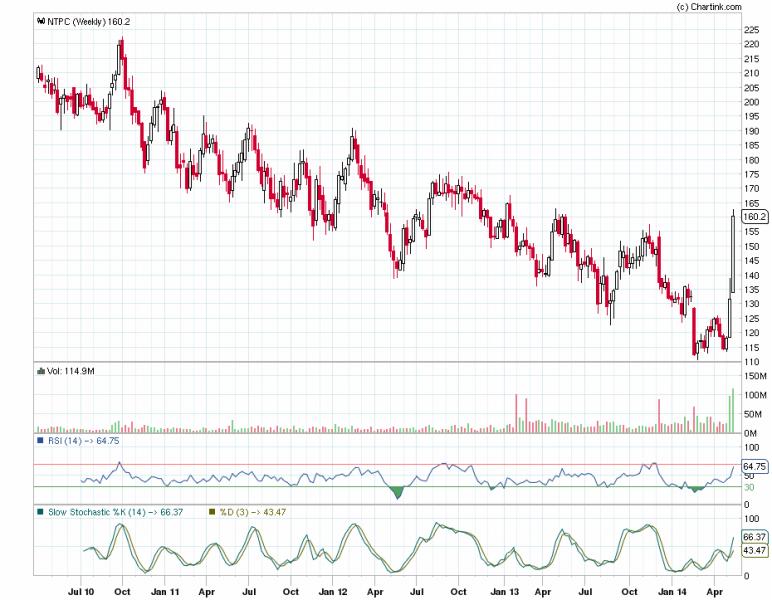This screenshot has height=600, width=772.
Task: Select the "RSI (14) -> 64.75" label
Action: pyautogui.click(x=83, y=441)
